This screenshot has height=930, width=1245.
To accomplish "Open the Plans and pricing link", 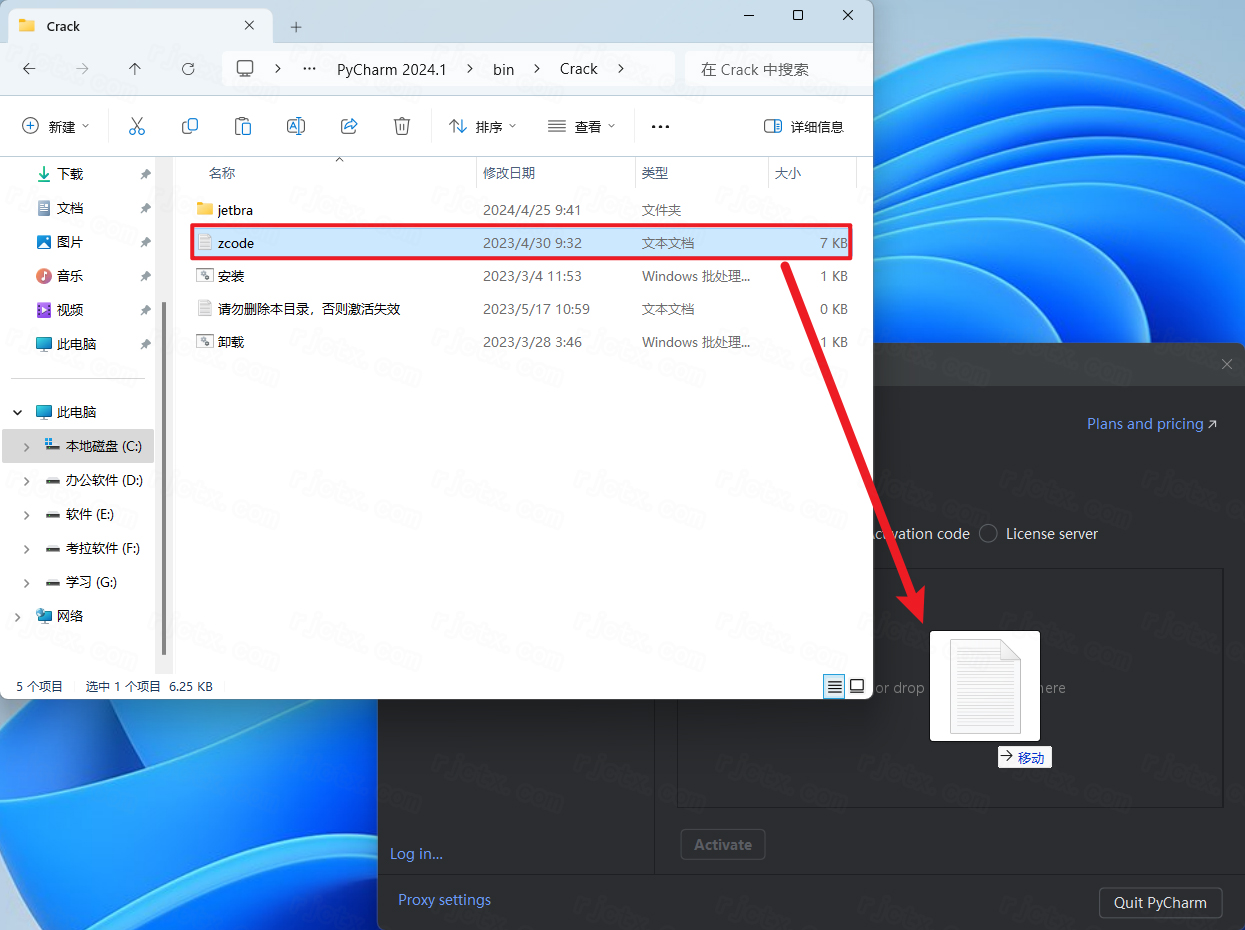I will (1152, 424).
